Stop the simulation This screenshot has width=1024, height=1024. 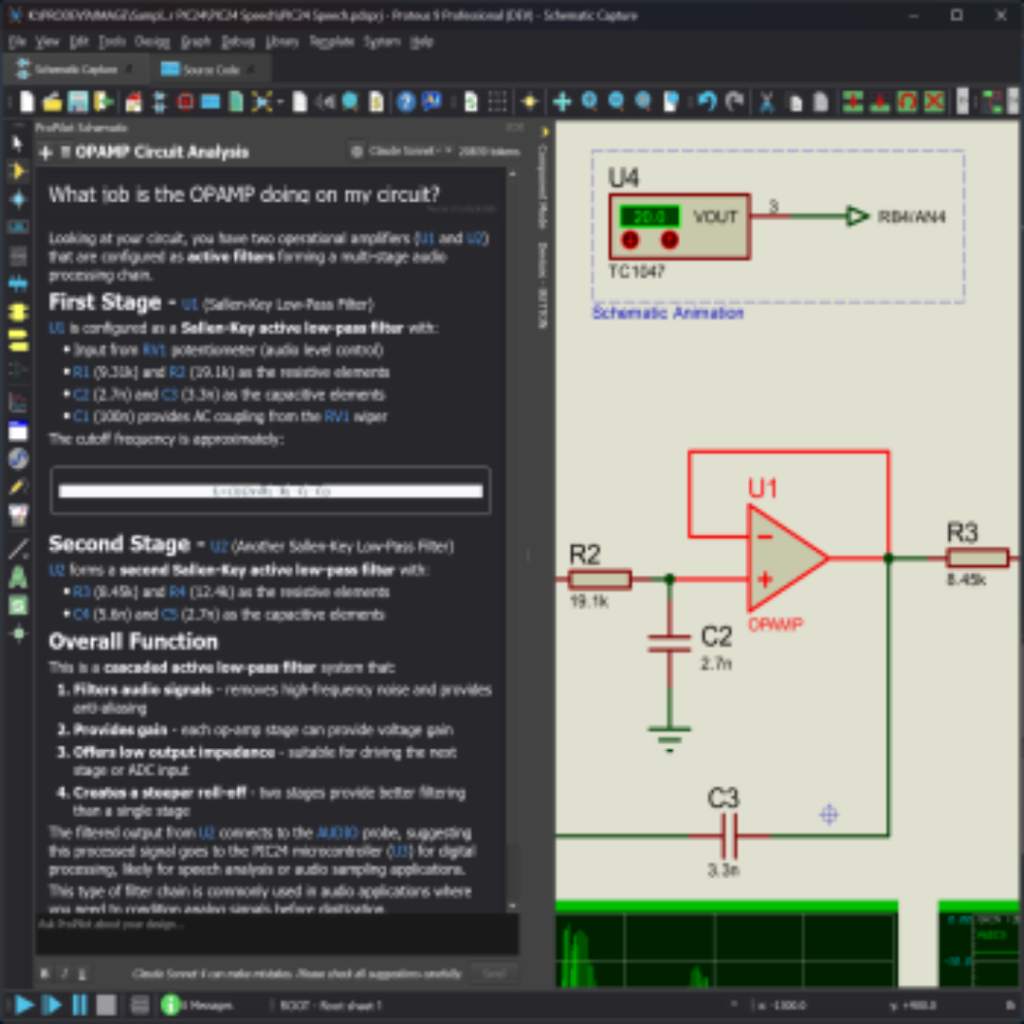pyautogui.click(x=106, y=1005)
